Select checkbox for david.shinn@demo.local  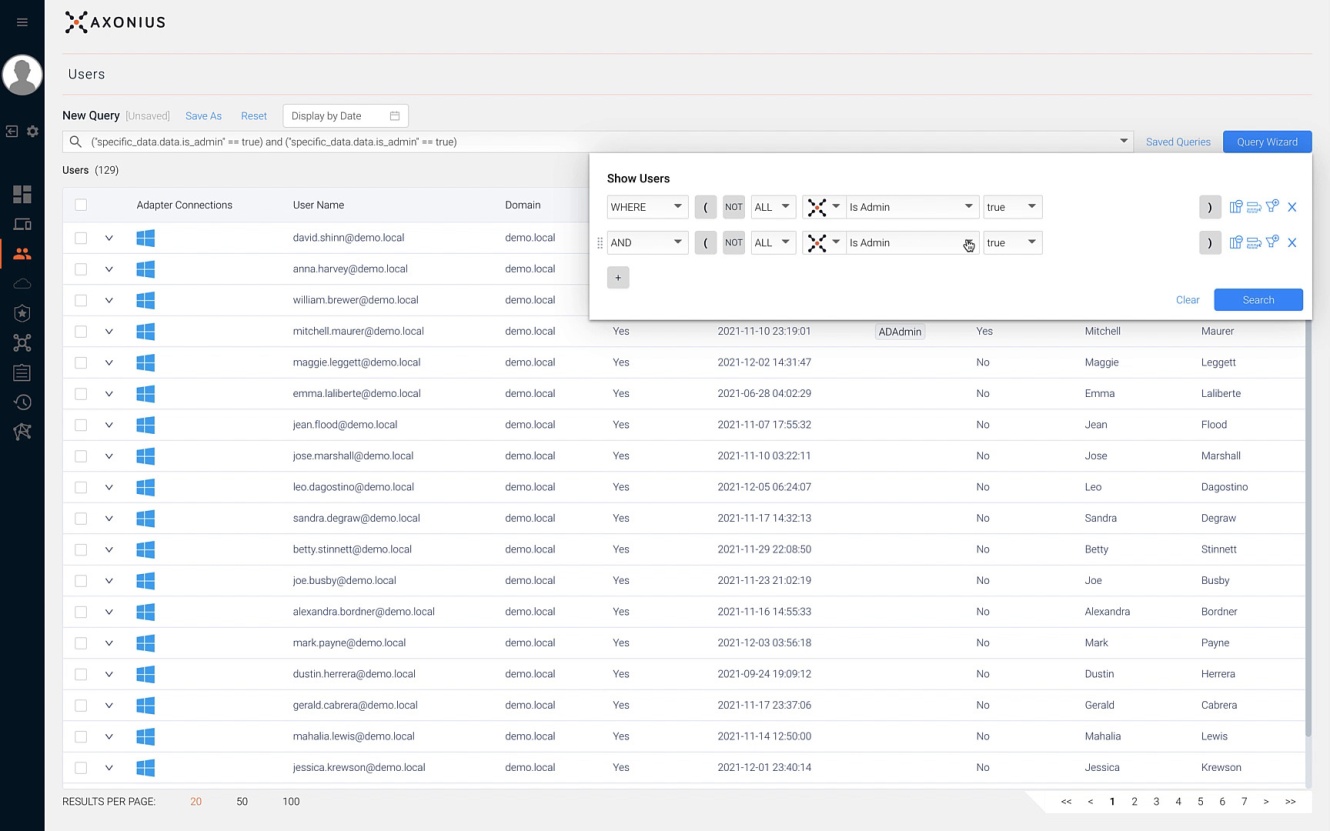click(81, 238)
